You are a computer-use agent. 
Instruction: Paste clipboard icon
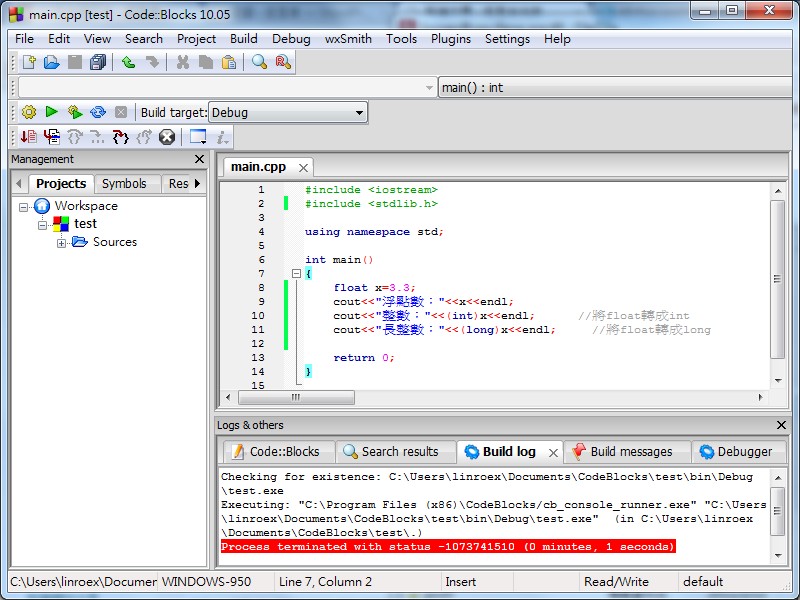tap(229, 62)
